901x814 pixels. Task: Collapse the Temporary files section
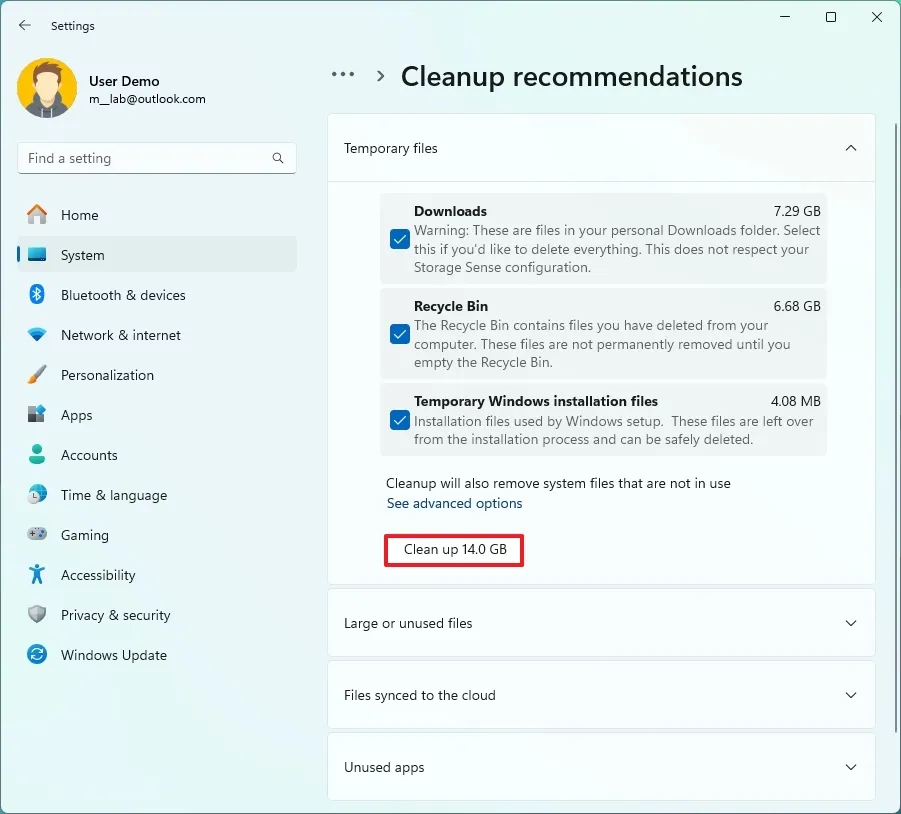[851, 147]
